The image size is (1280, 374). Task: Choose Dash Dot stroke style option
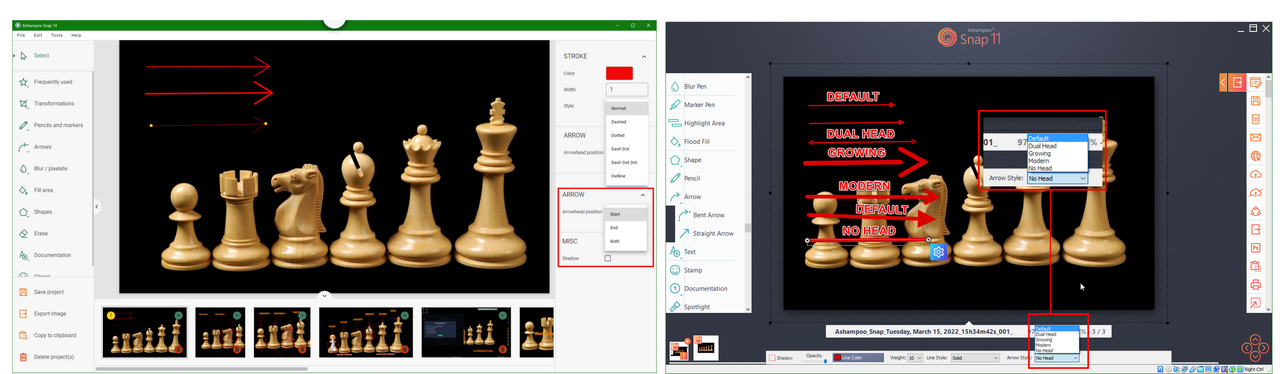pos(626,149)
